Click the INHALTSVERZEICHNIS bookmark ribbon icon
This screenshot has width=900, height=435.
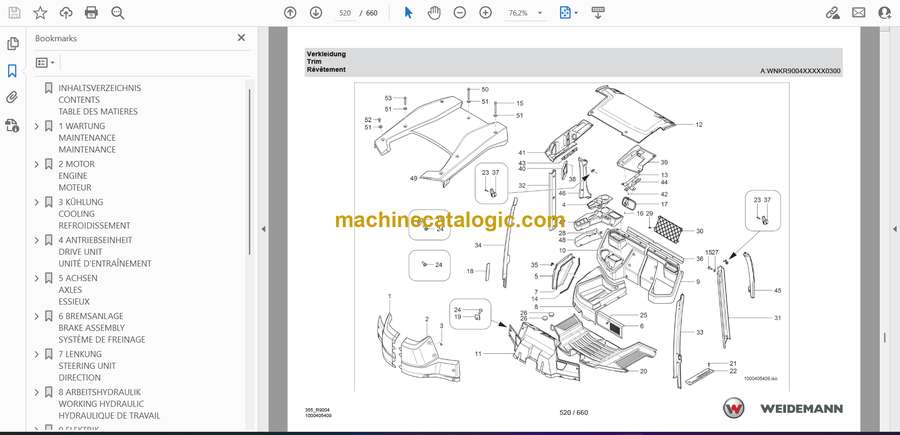49,88
